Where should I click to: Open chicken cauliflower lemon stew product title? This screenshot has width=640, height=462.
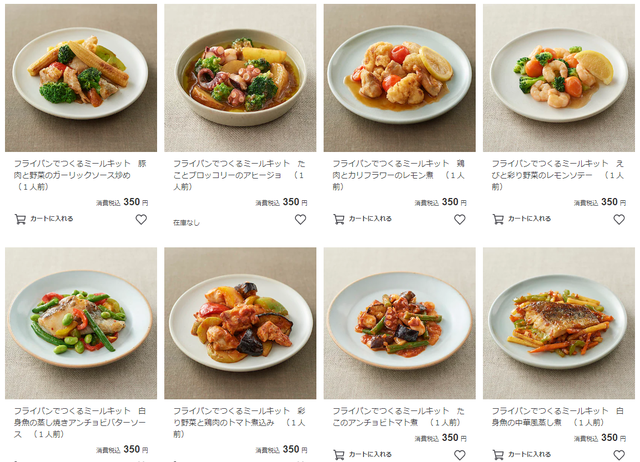point(399,175)
